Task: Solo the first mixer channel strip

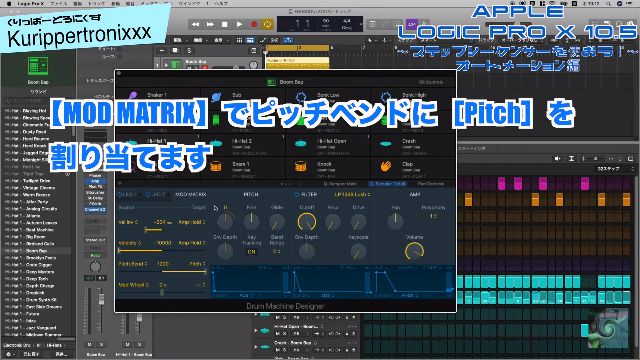Action: 101,344
